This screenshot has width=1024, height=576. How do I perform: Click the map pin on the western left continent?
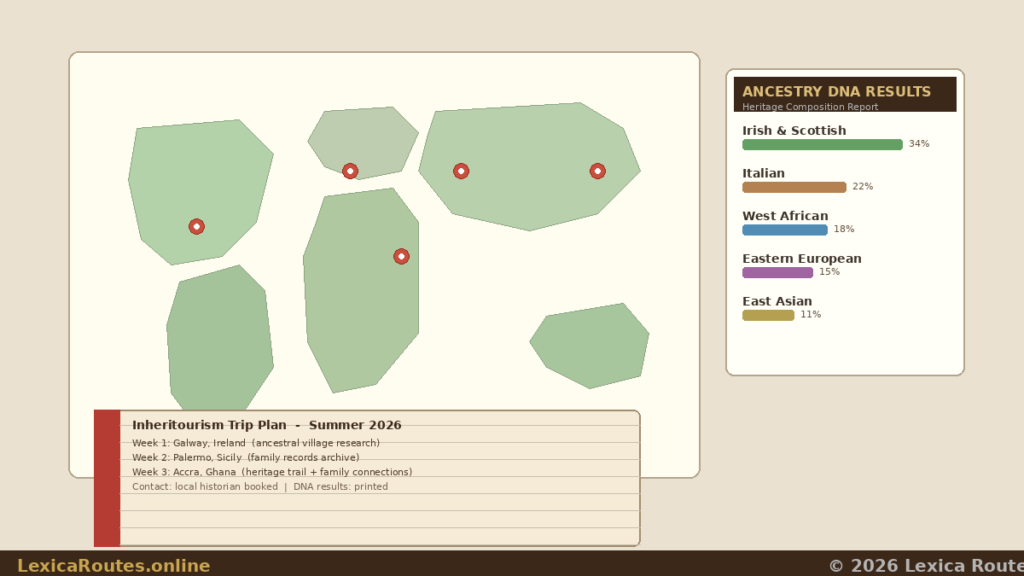(x=197, y=227)
